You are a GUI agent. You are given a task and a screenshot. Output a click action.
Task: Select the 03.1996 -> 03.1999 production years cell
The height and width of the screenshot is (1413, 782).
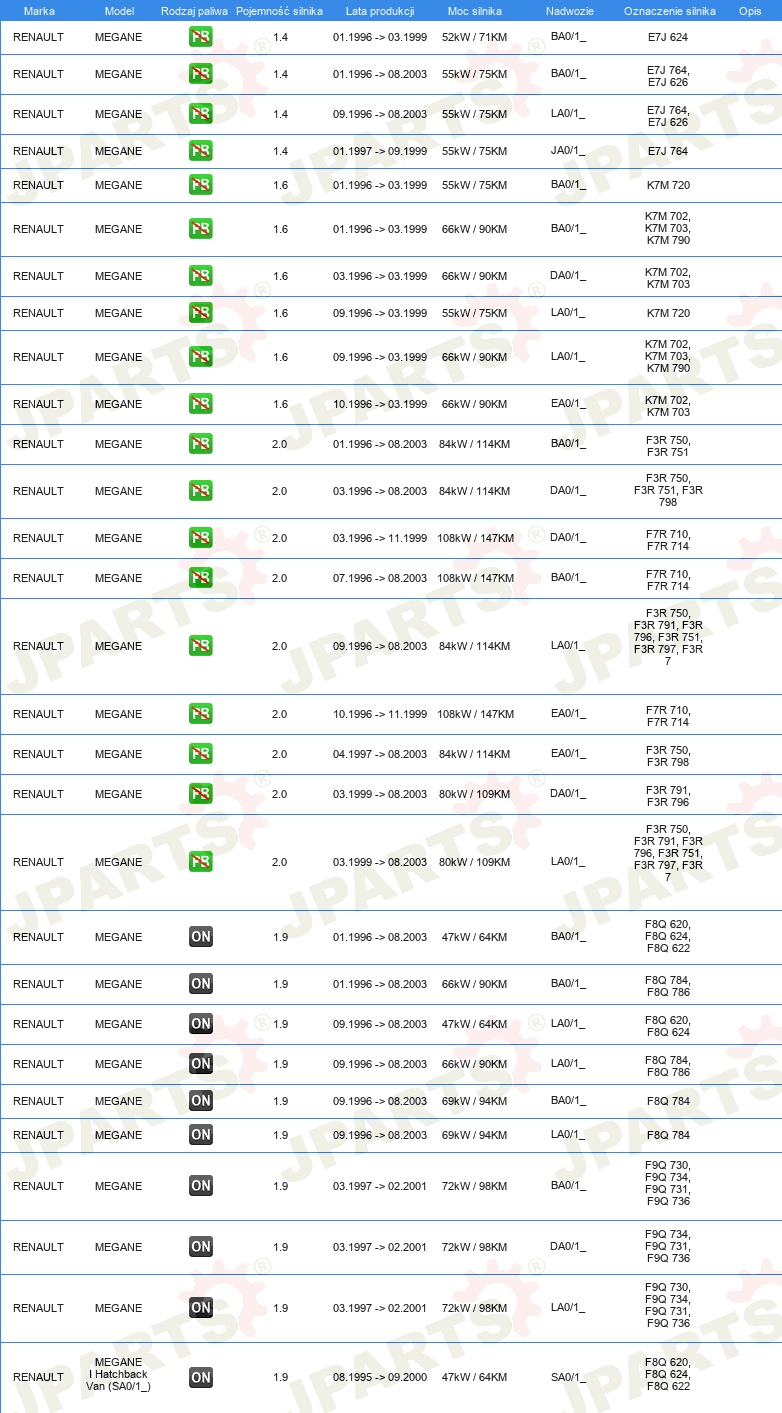380,276
